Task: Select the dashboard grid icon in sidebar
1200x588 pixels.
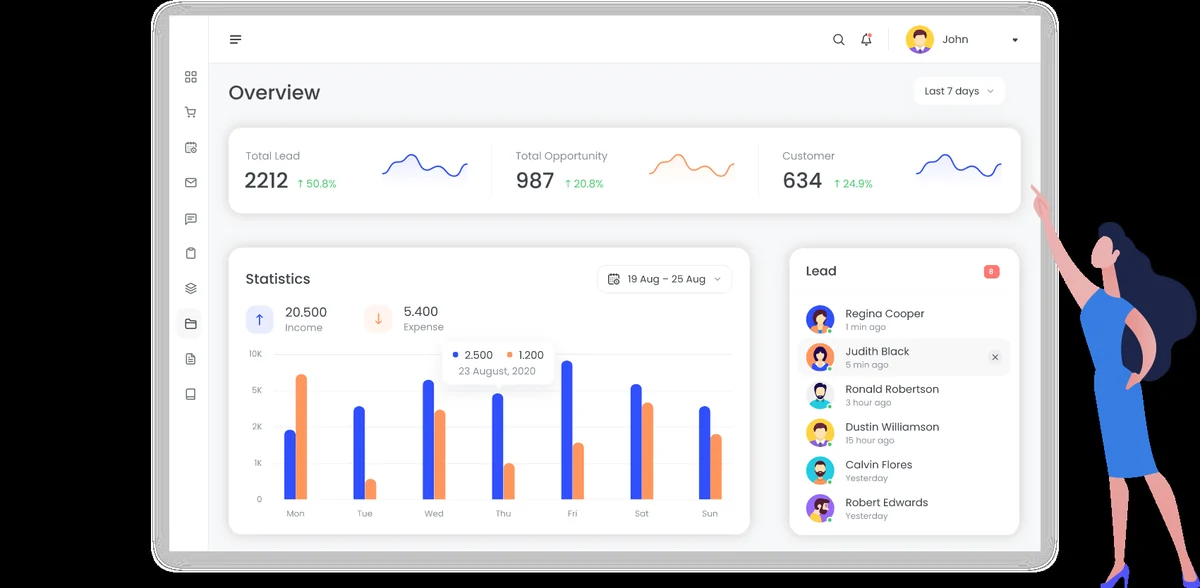Action: tap(191, 77)
